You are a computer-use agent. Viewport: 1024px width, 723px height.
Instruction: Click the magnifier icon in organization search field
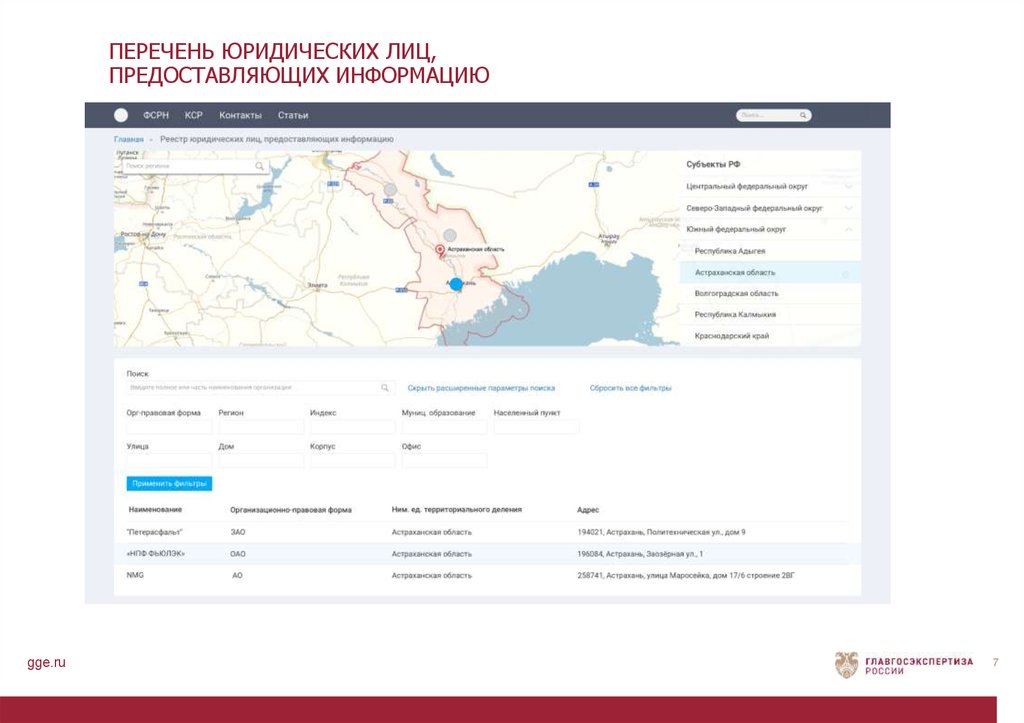385,387
